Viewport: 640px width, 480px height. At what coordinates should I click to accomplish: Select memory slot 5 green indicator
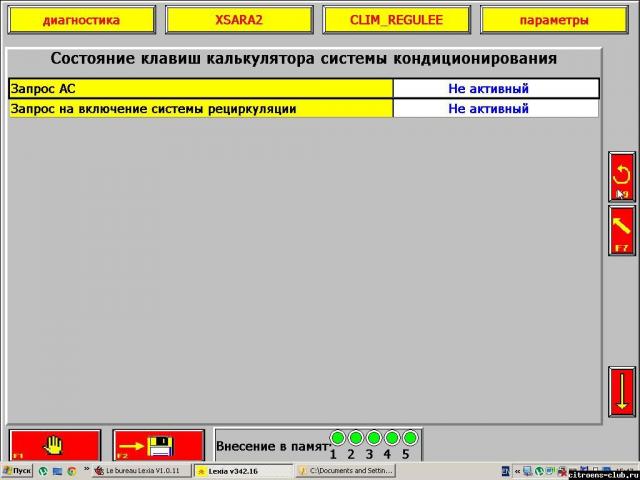click(x=409, y=438)
